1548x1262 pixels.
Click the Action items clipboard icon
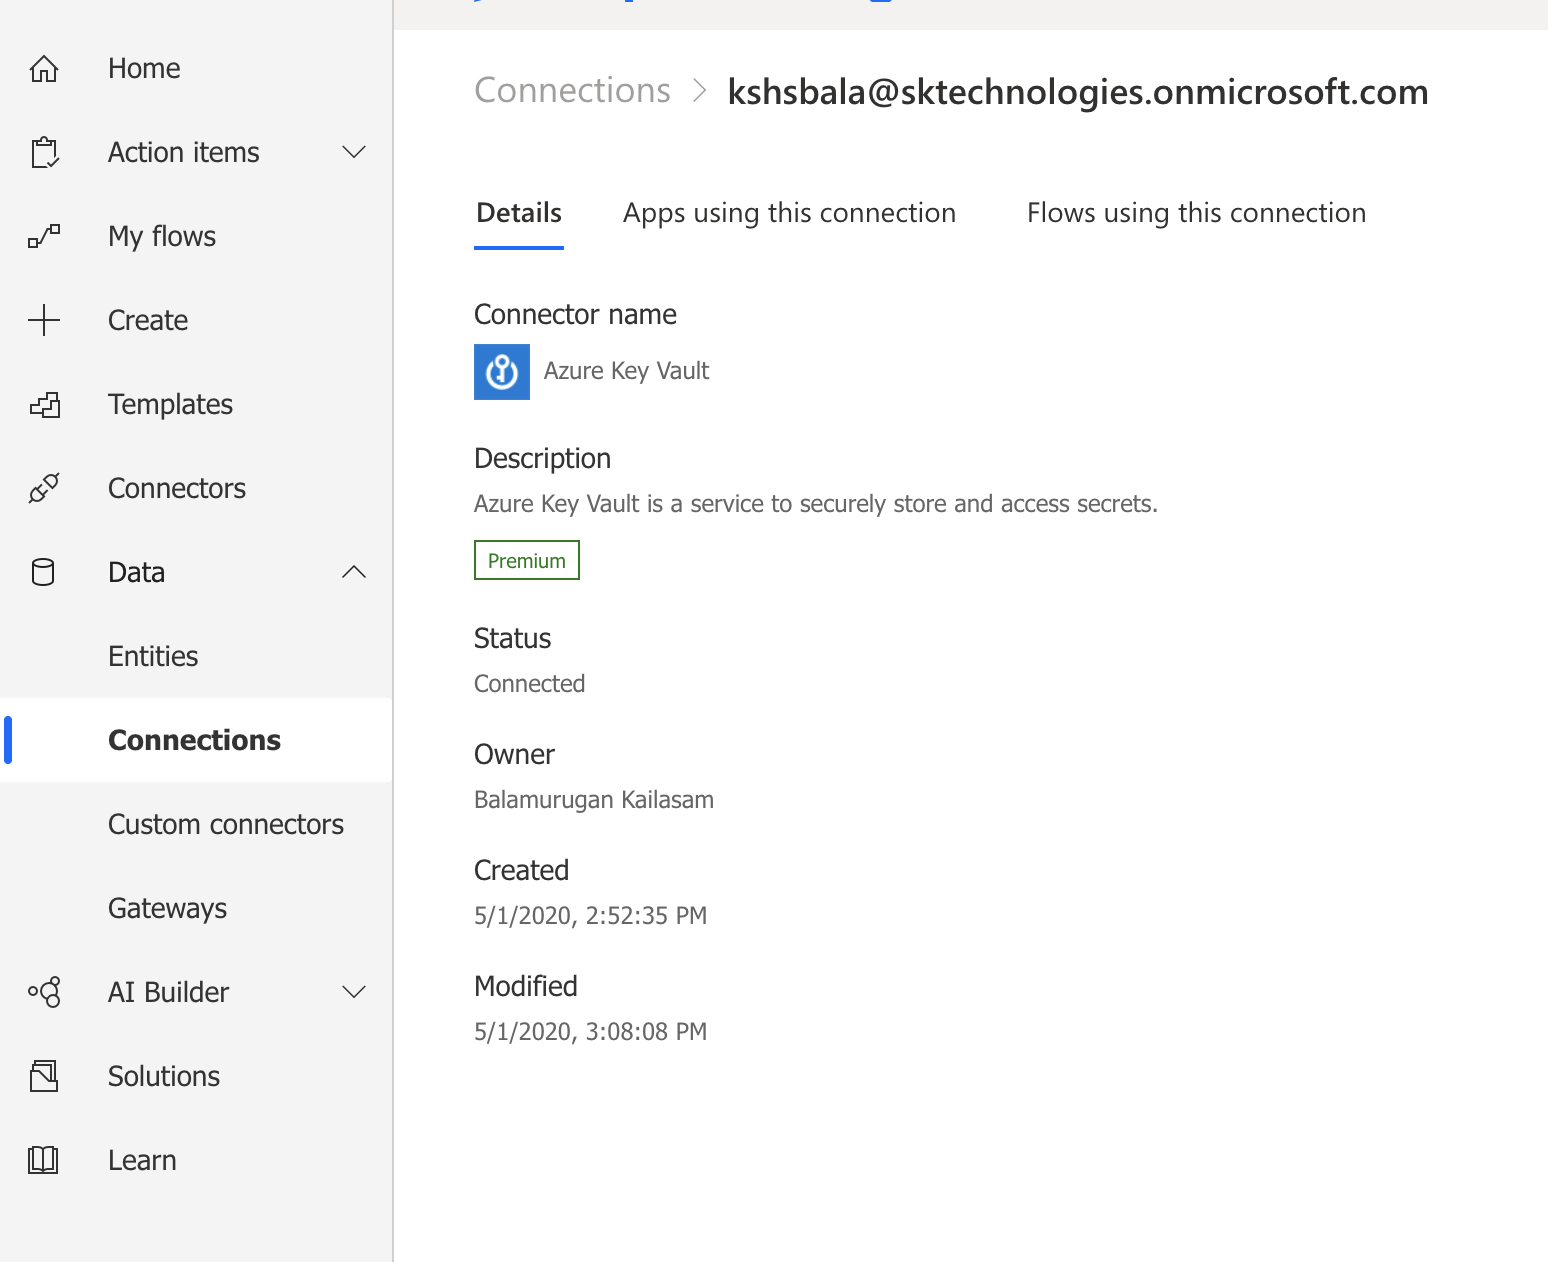coord(44,152)
